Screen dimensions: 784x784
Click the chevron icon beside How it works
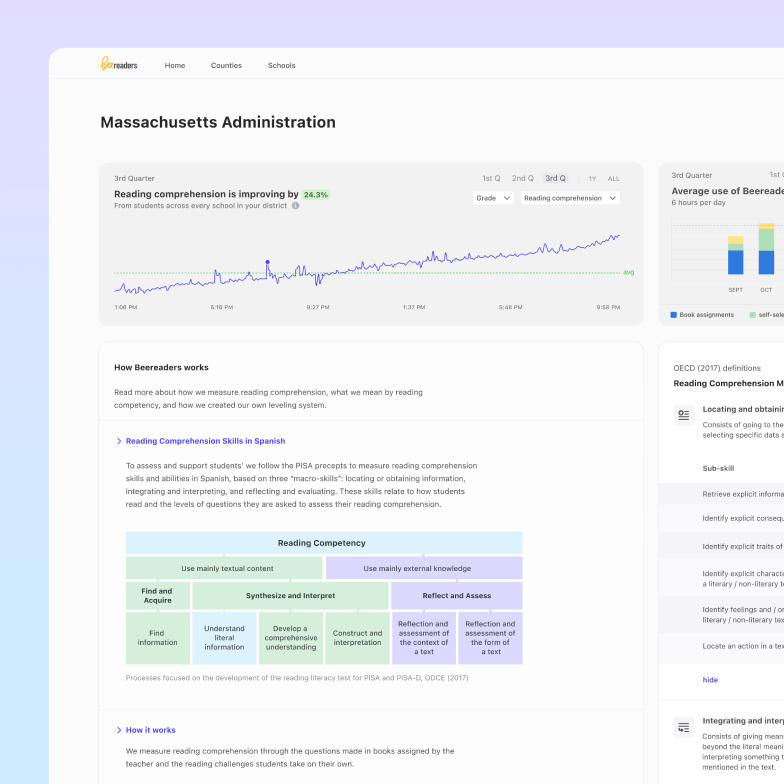(119, 730)
